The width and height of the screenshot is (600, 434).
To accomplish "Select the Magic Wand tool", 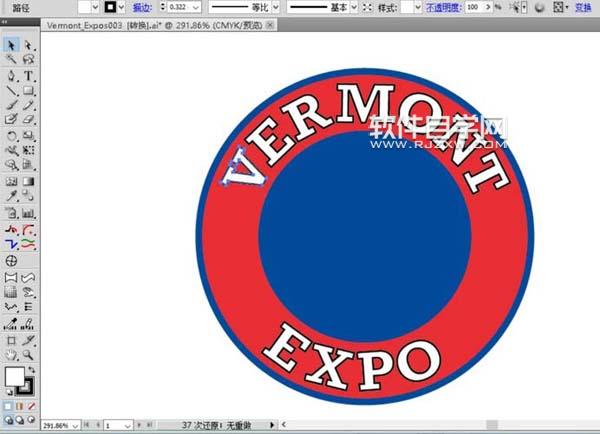I will (11, 60).
